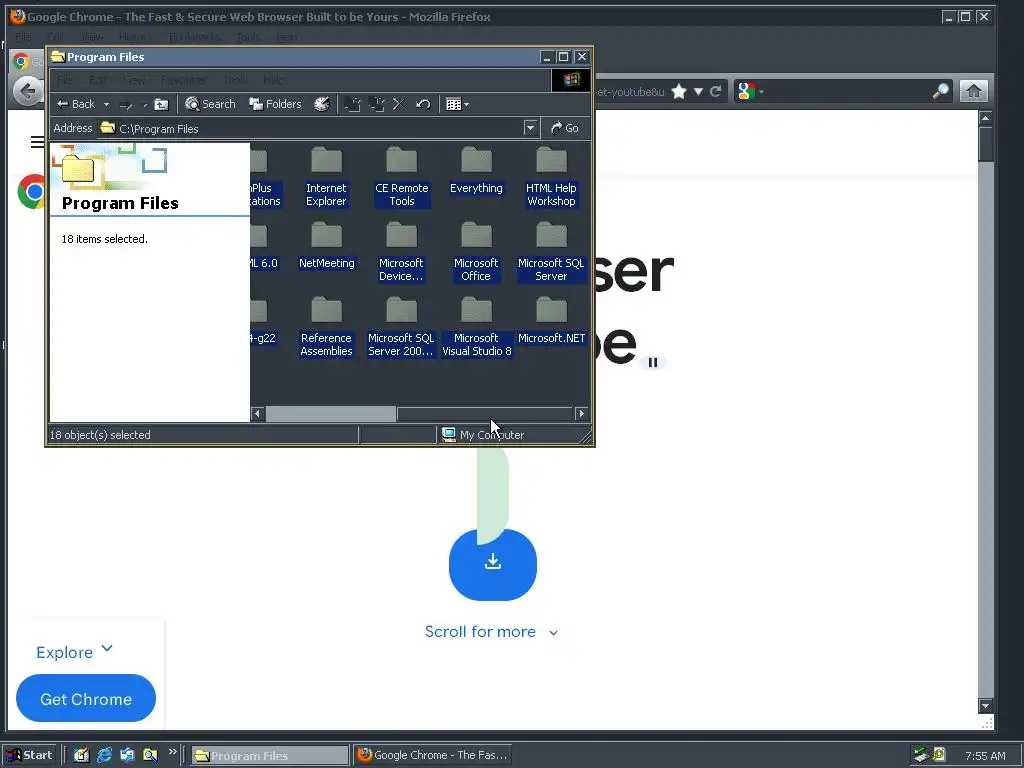
Task: Open the Favorites menu in Program Files
Action: [x=183, y=80]
